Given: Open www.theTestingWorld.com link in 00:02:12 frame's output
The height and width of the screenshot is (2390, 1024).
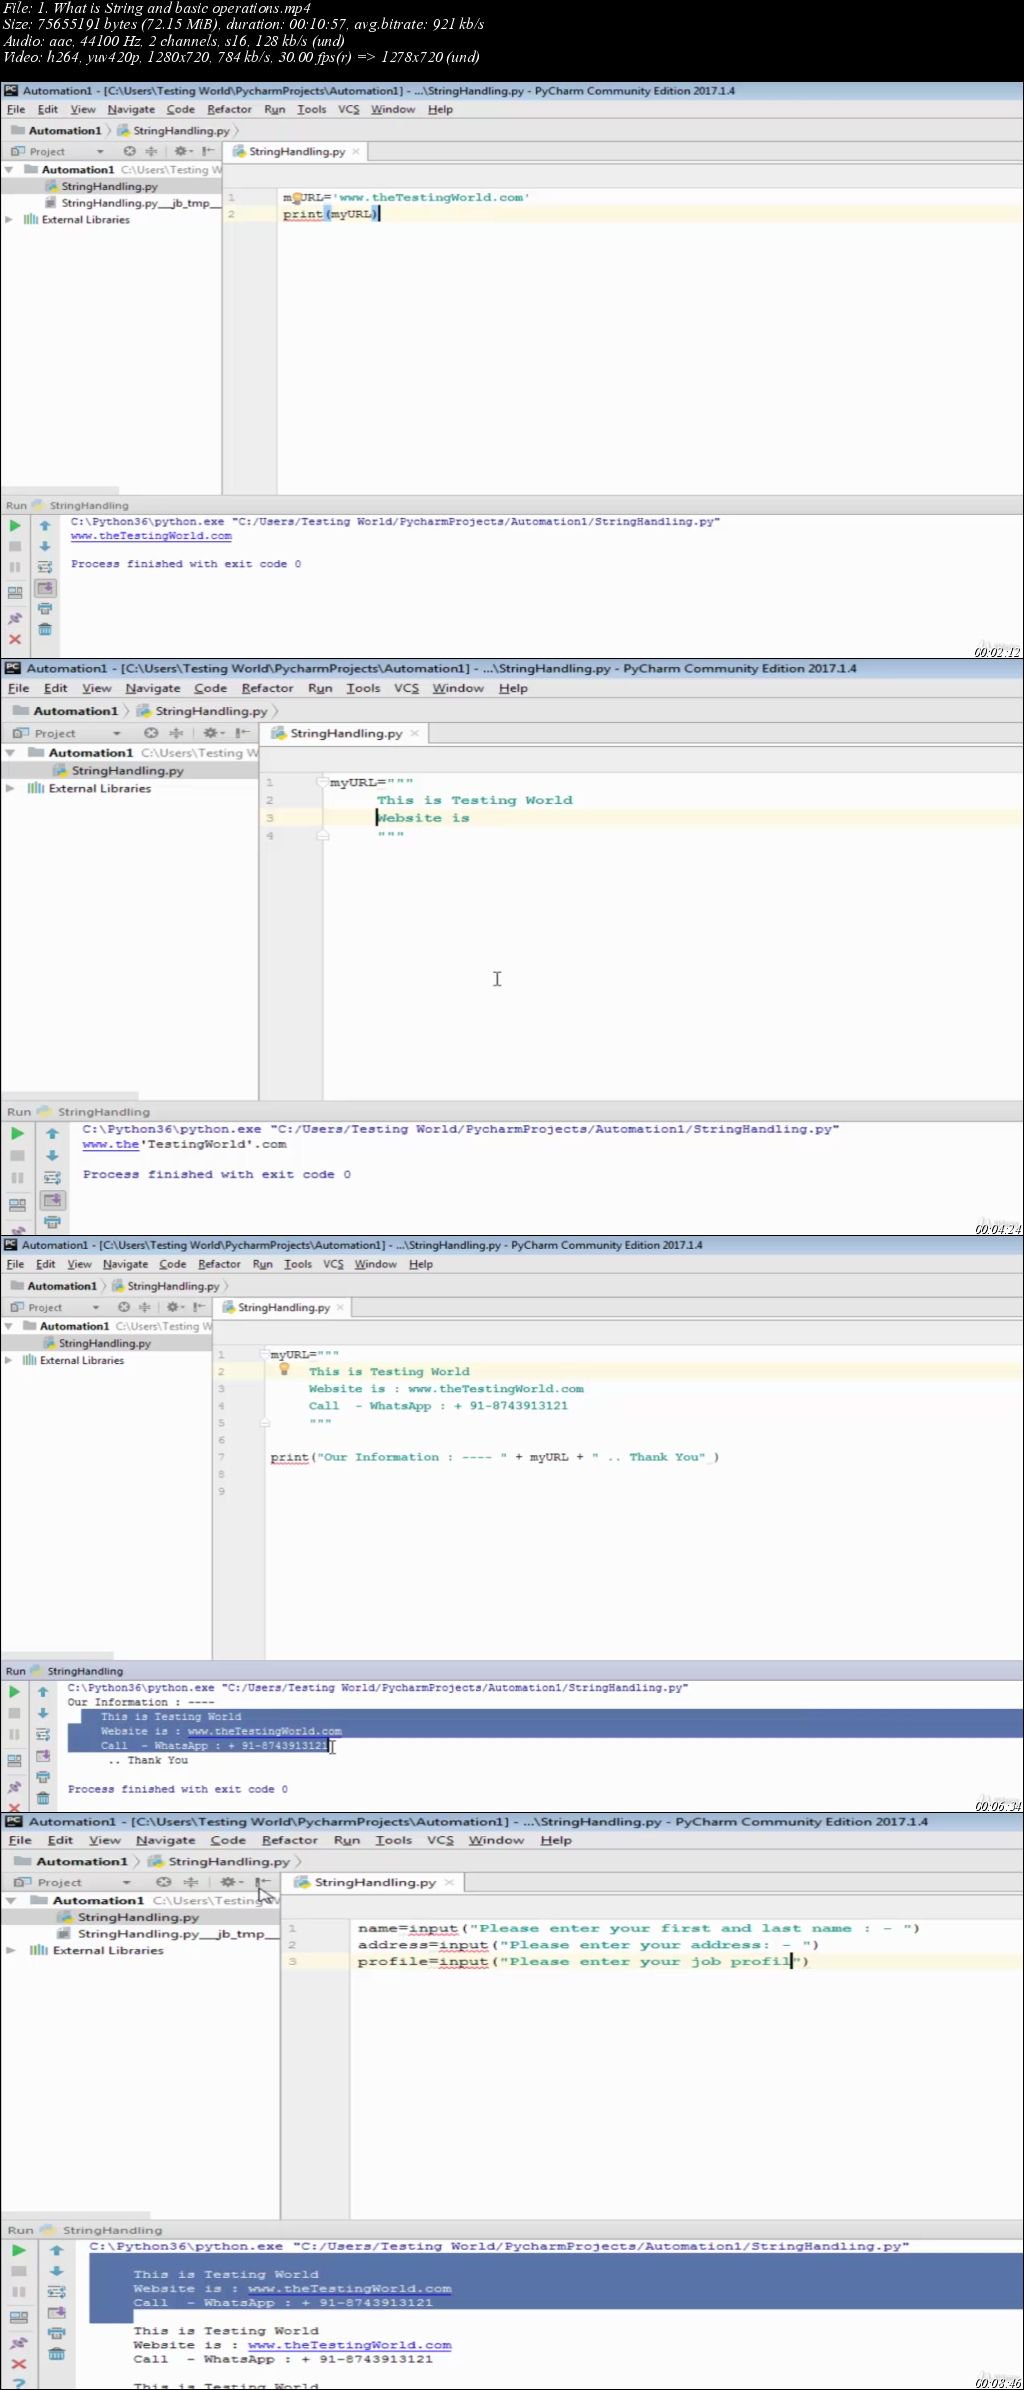Looking at the screenshot, I should pyautogui.click(x=151, y=536).
